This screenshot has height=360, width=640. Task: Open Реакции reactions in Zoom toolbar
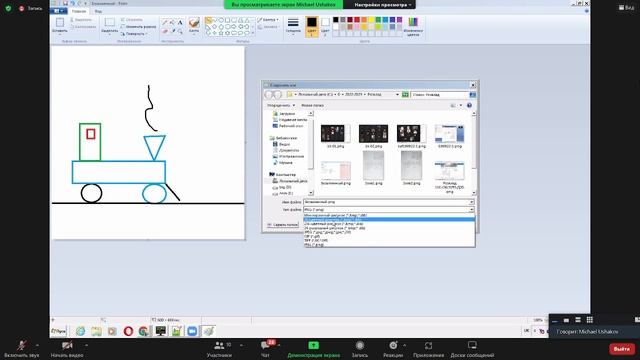click(x=393, y=349)
